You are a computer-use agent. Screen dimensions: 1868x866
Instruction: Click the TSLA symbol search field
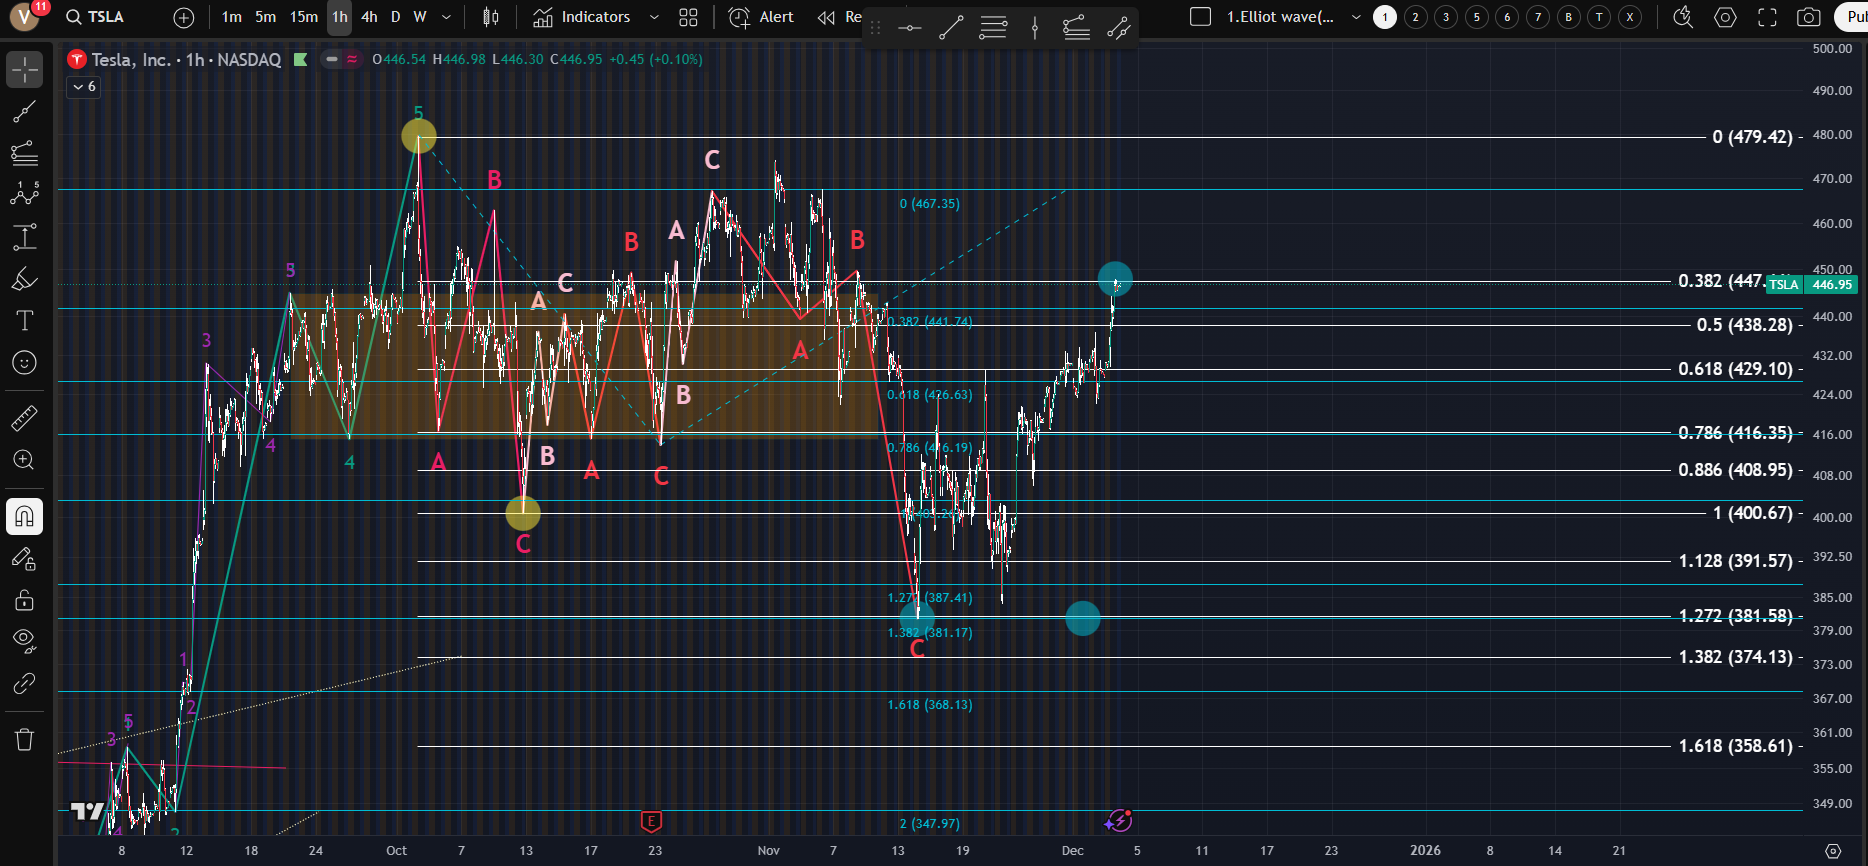coord(96,17)
